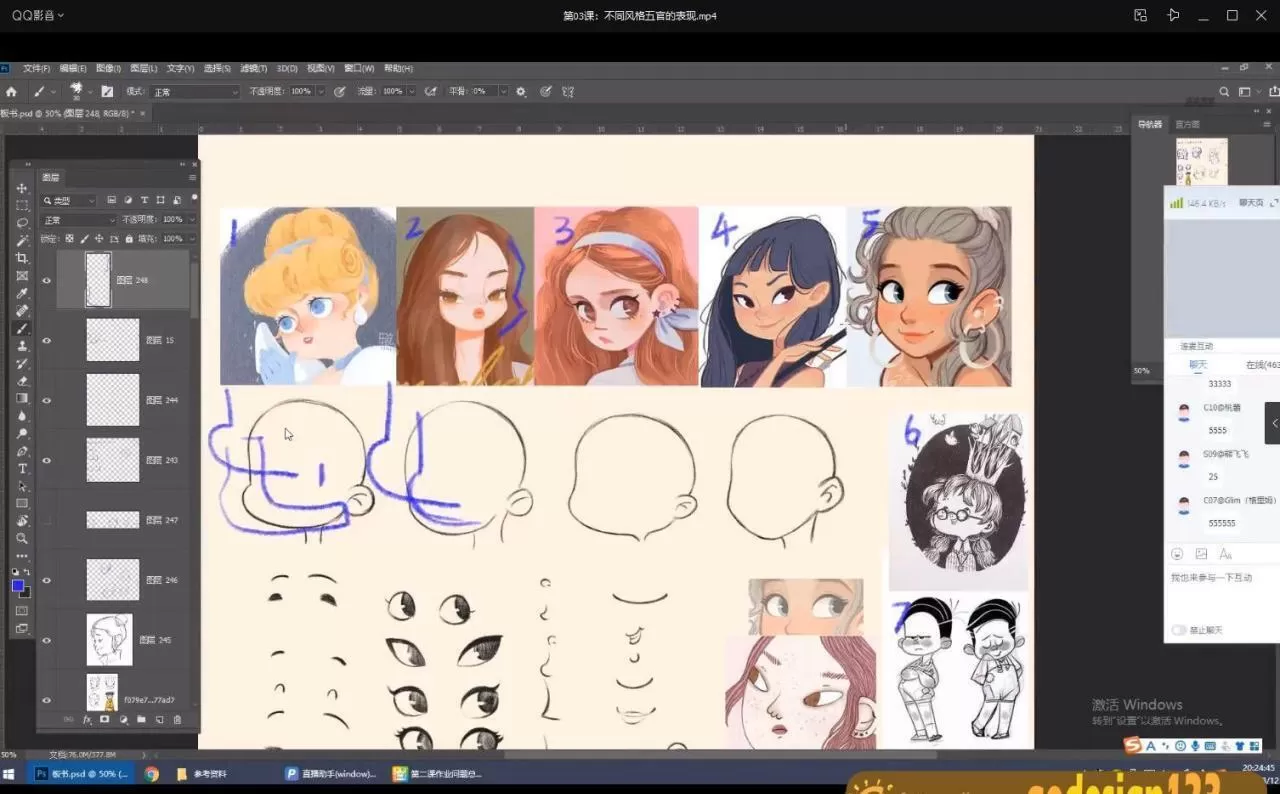Open the brush settings gear in options bar
The image size is (1280, 794).
pyautogui.click(x=520, y=91)
